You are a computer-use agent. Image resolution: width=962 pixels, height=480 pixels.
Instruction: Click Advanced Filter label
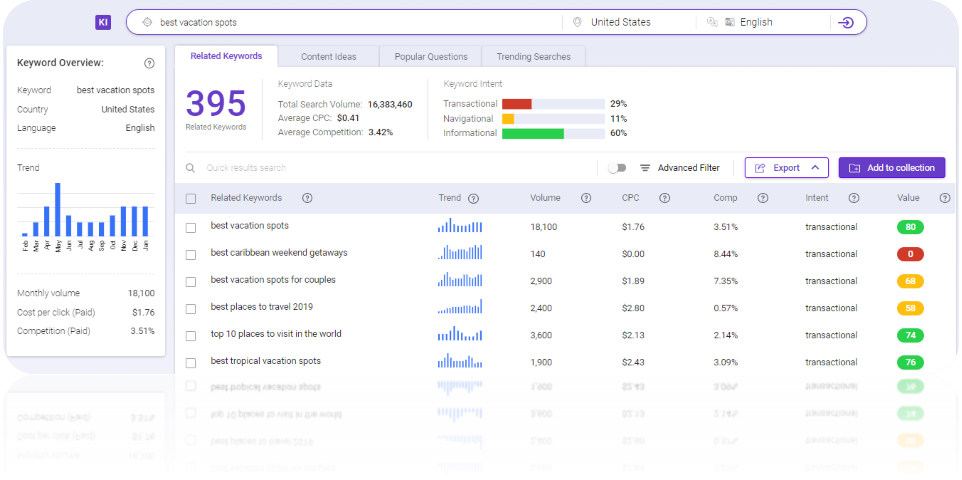pyautogui.click(x=688, y=168)
